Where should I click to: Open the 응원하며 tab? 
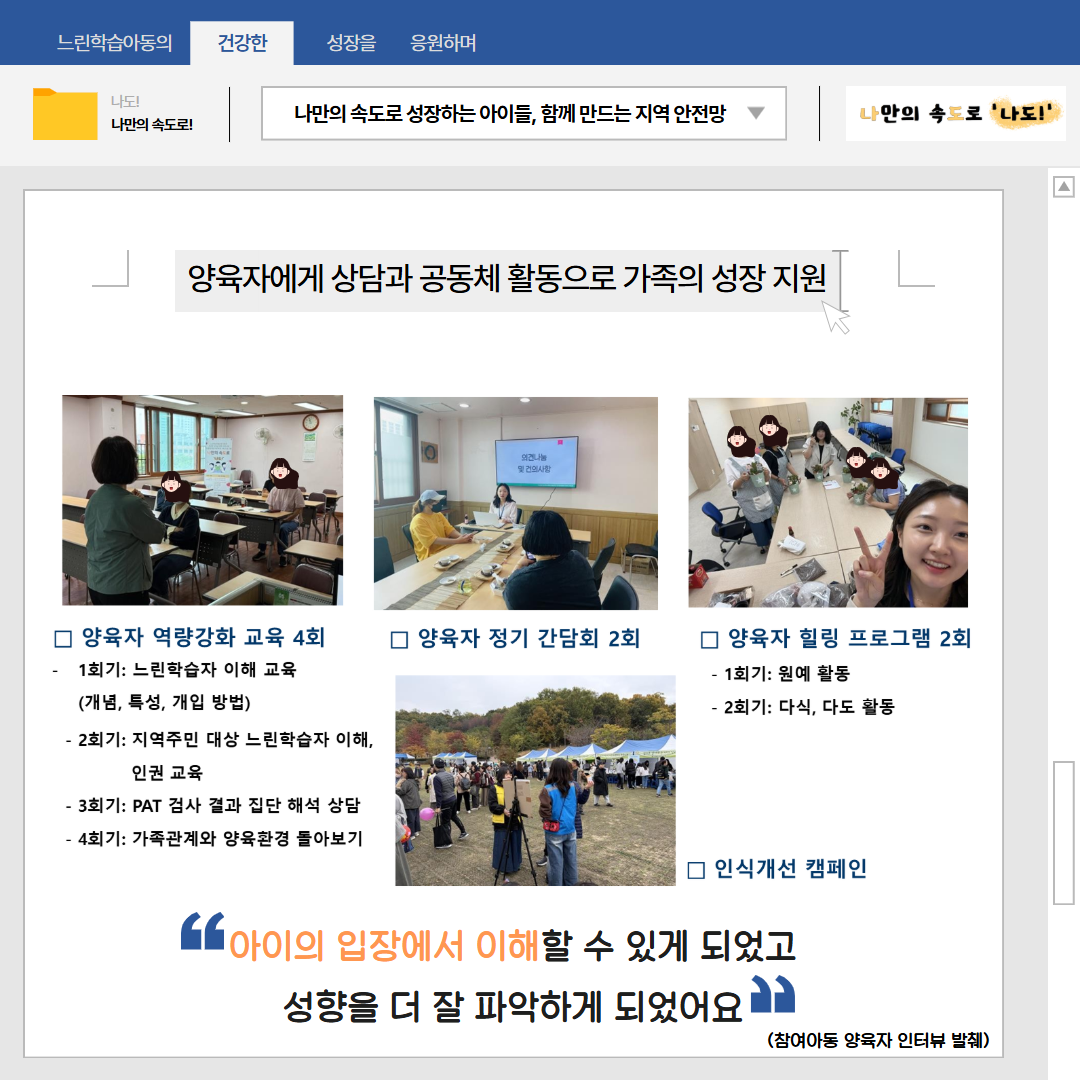(443, 43)
